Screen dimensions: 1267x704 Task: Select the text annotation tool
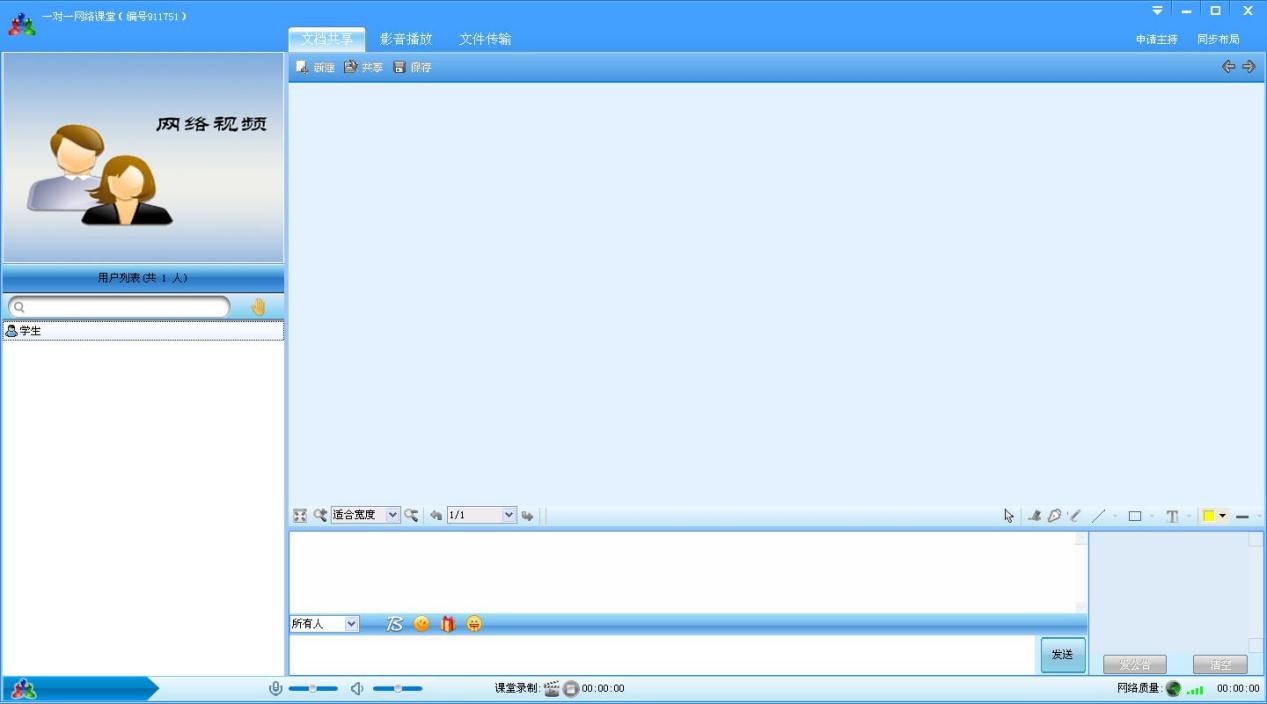pos(1172,515)
